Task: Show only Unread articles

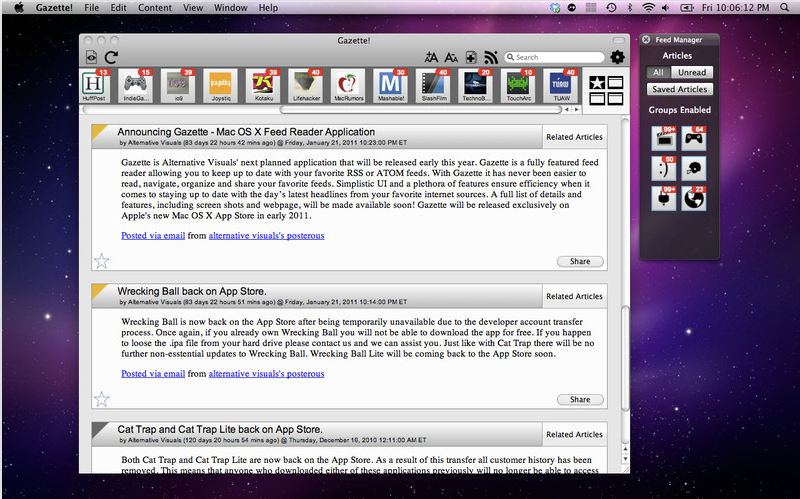Action: point(692,72)
